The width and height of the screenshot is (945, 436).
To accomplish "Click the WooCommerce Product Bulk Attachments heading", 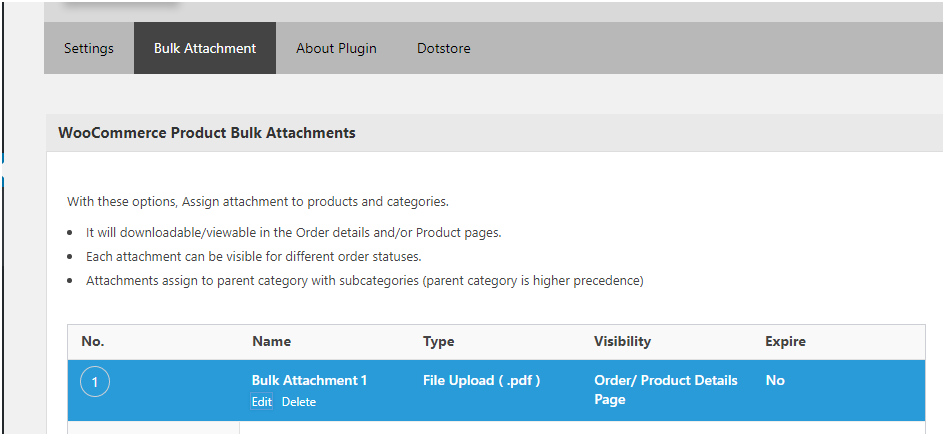I will pos(207,133).
